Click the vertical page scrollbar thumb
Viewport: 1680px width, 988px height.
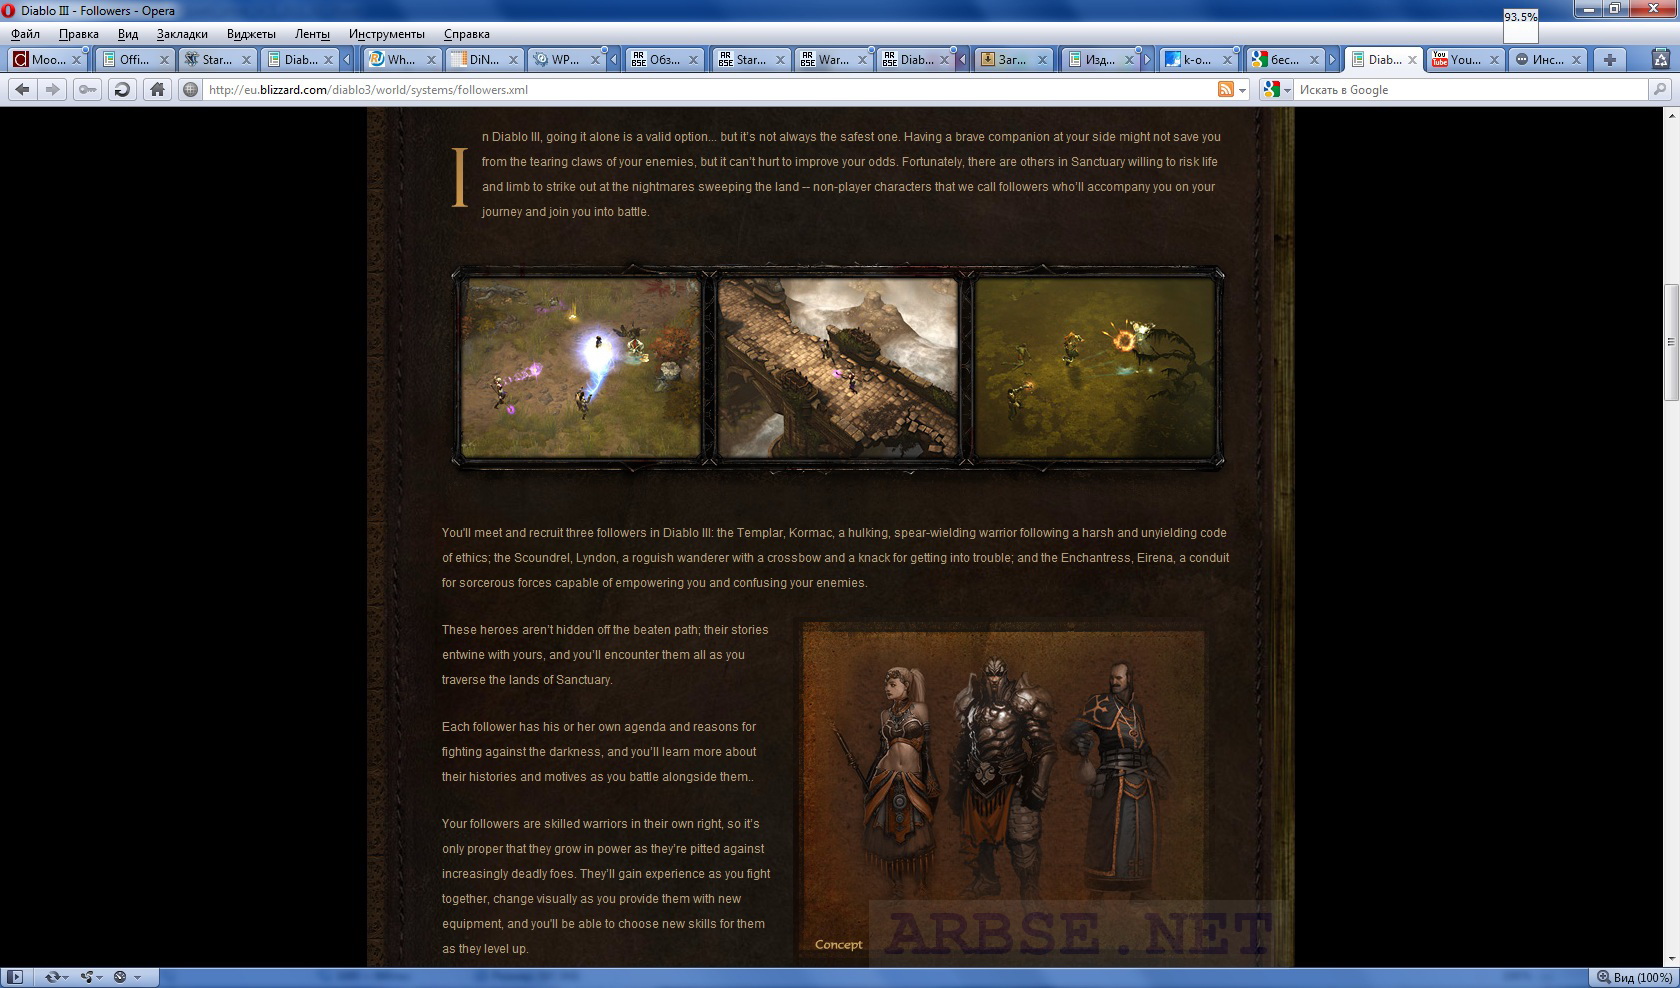[x=1671, y=342]
